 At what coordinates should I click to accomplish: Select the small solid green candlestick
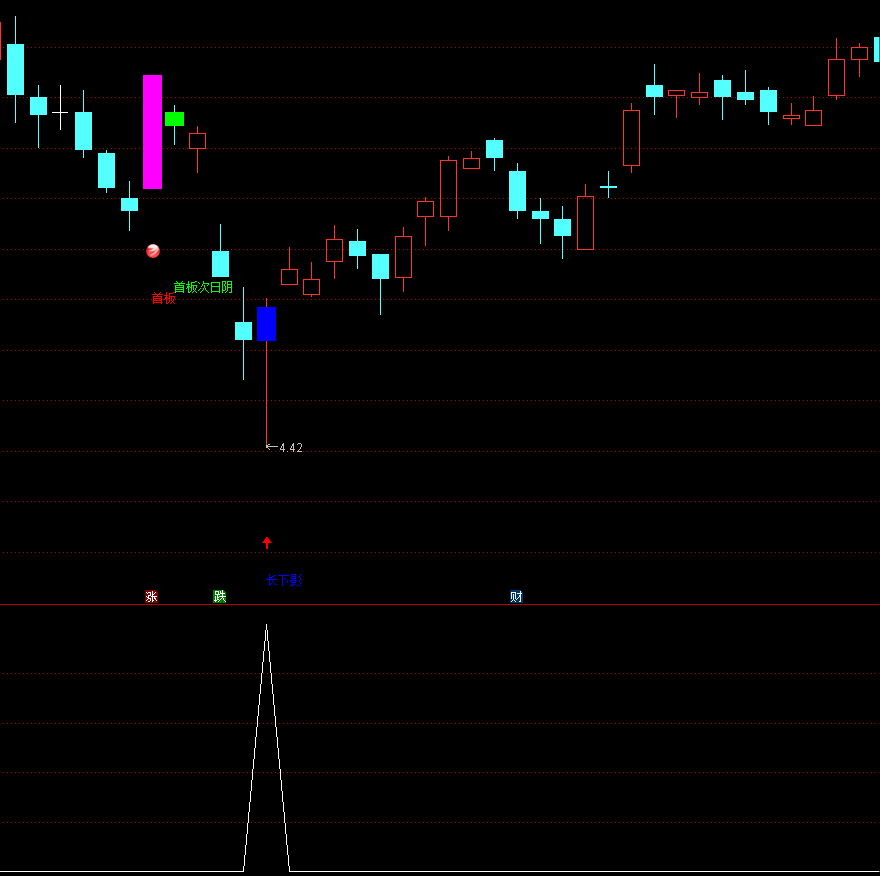click(174, 119)
